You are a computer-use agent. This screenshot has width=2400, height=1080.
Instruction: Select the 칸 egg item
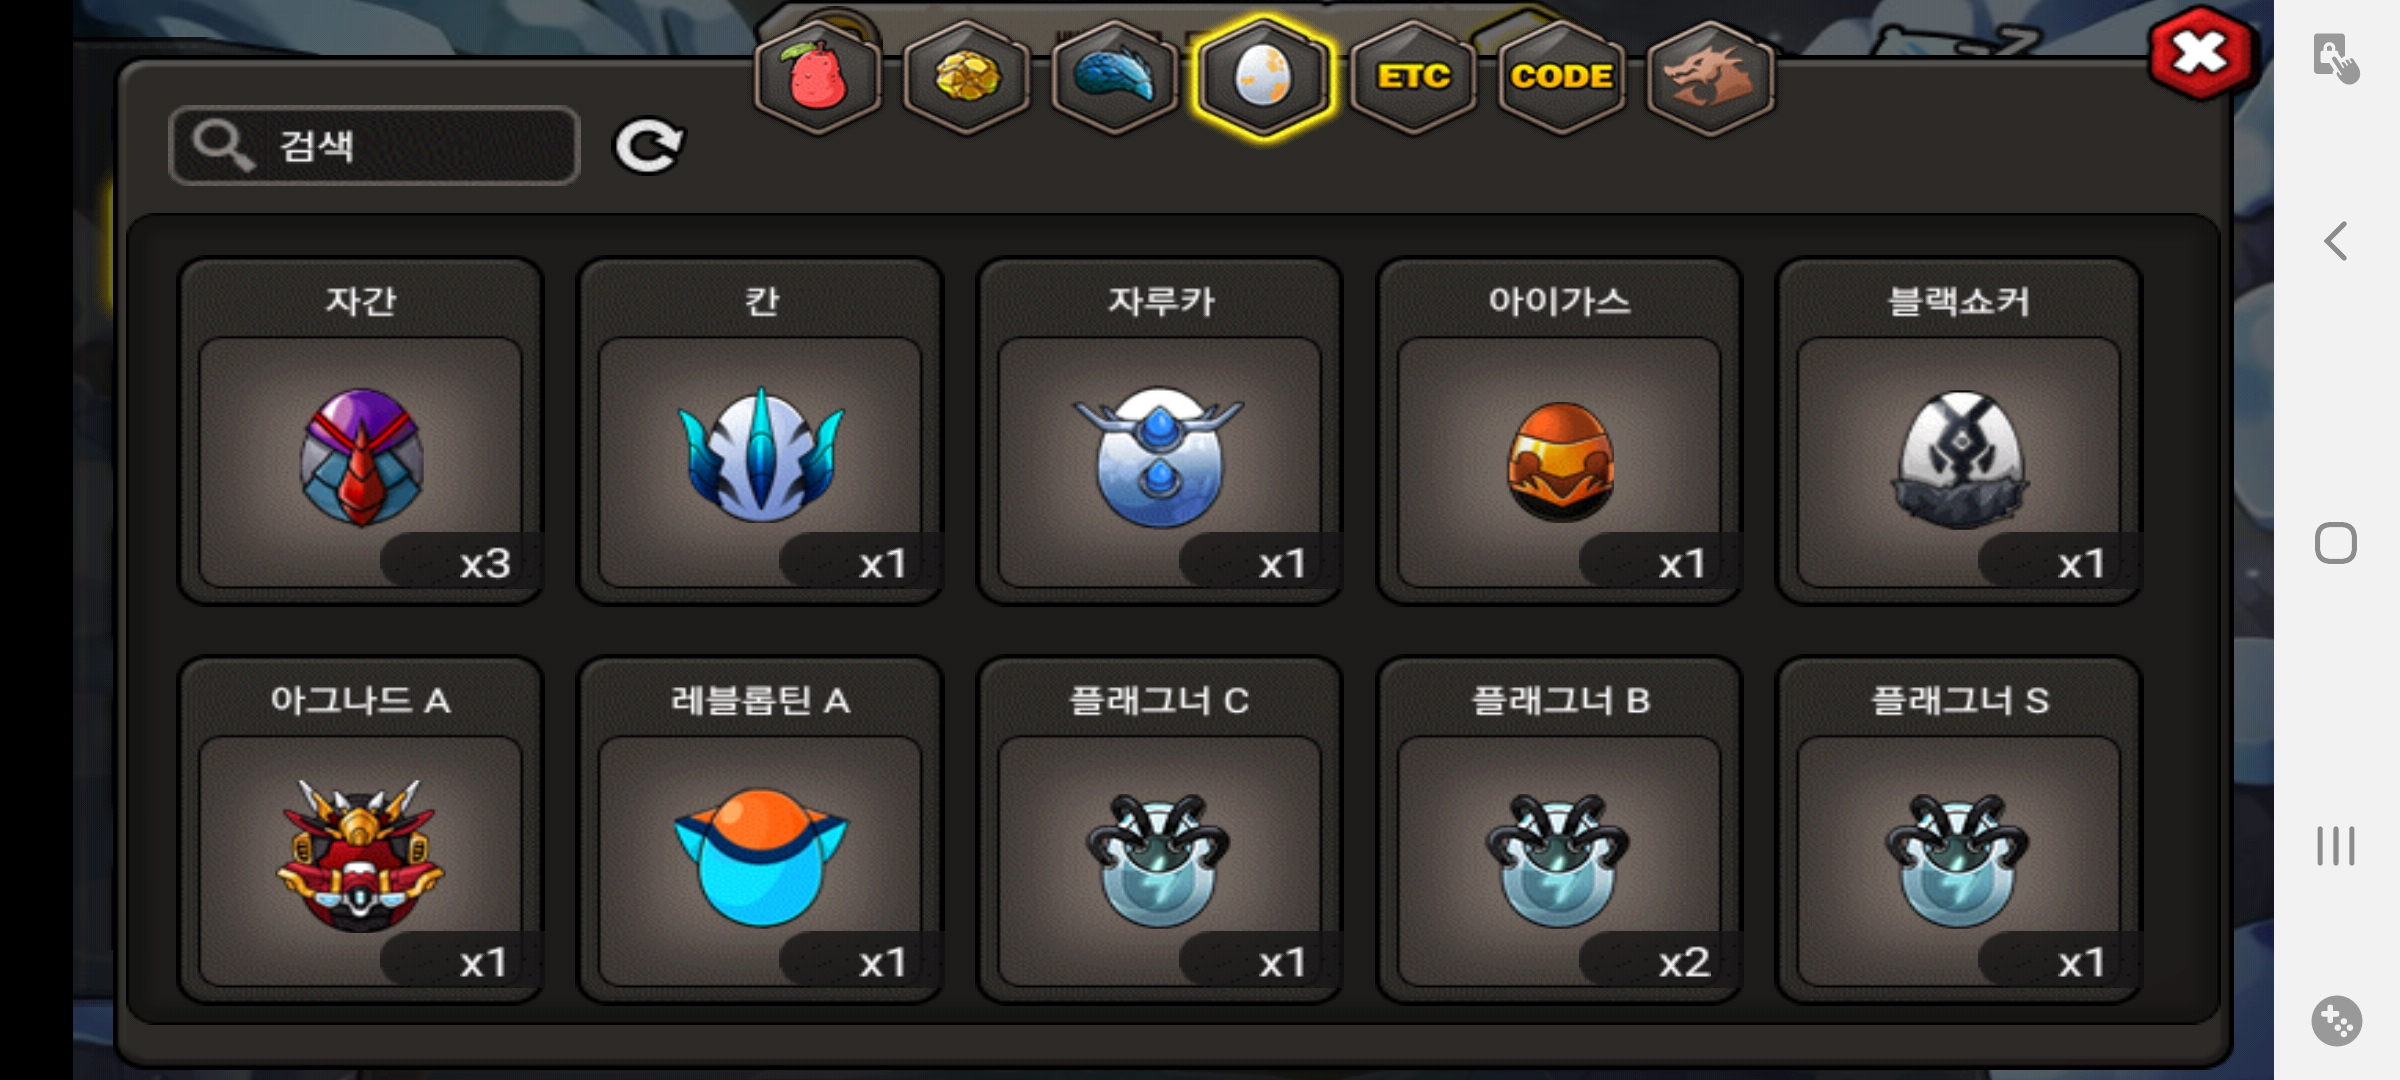[x=761, y=432]
